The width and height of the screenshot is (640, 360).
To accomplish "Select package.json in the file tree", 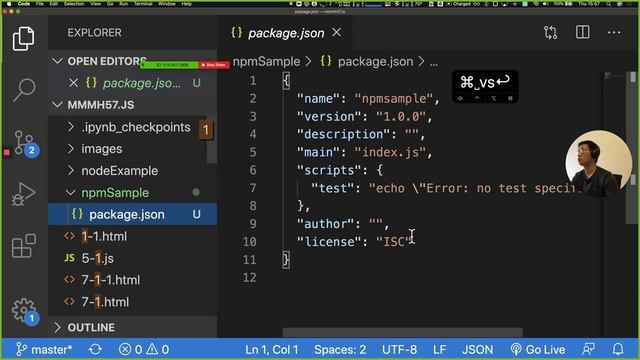I will point(132,214).
